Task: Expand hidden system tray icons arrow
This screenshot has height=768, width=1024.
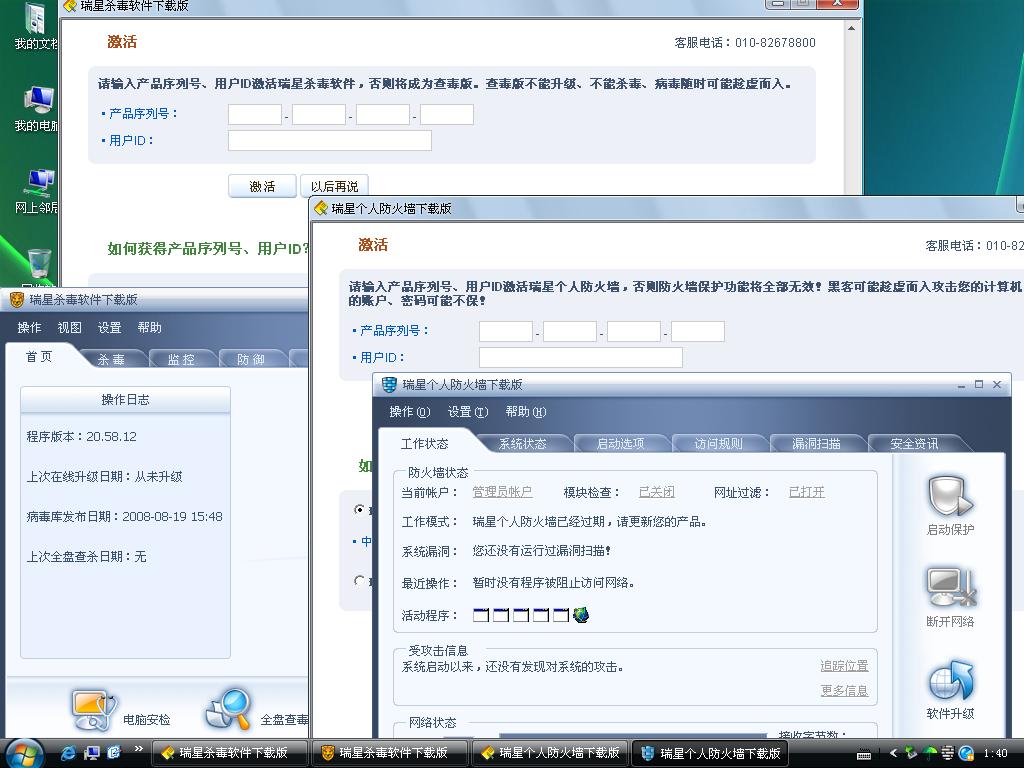Action: [893, 753]
